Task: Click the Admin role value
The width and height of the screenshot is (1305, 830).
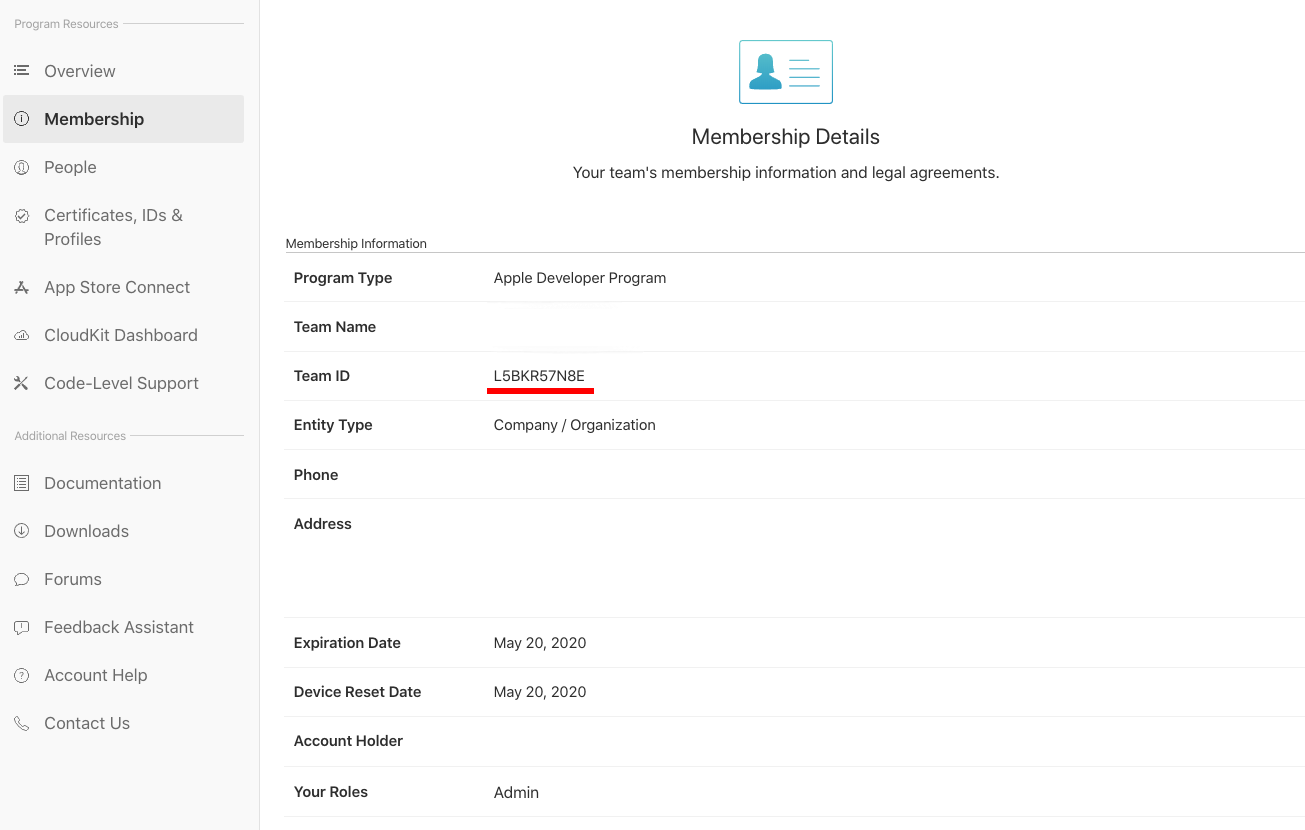Action: (516, 792)
